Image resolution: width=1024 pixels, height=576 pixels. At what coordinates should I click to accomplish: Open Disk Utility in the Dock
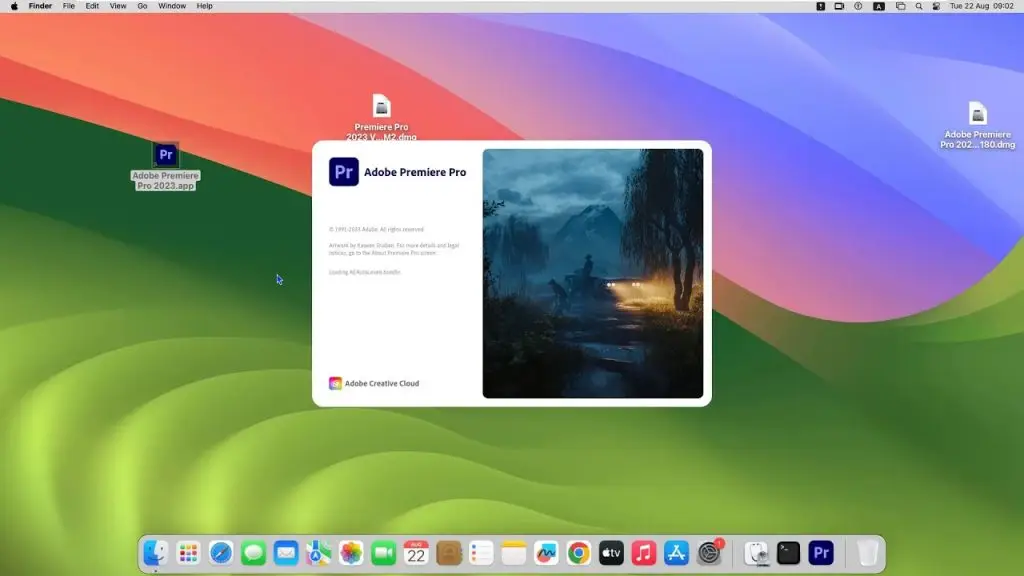(758, 553)
